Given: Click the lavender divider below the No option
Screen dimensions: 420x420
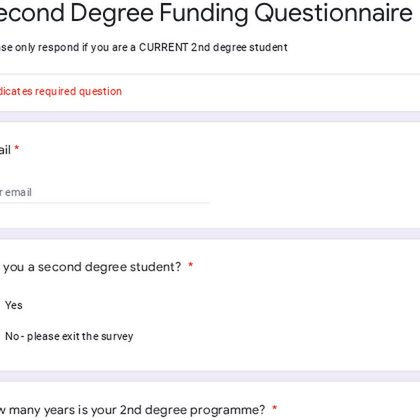Looking at the screenshot, I should click(x=210, y=376).
